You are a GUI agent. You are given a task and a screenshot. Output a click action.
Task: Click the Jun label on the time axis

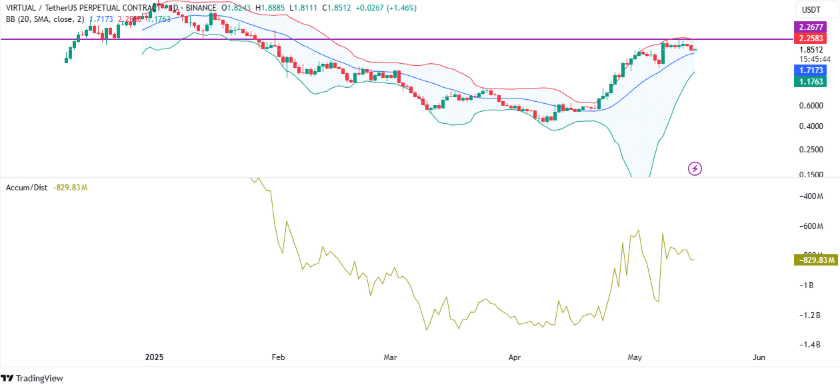758,357
